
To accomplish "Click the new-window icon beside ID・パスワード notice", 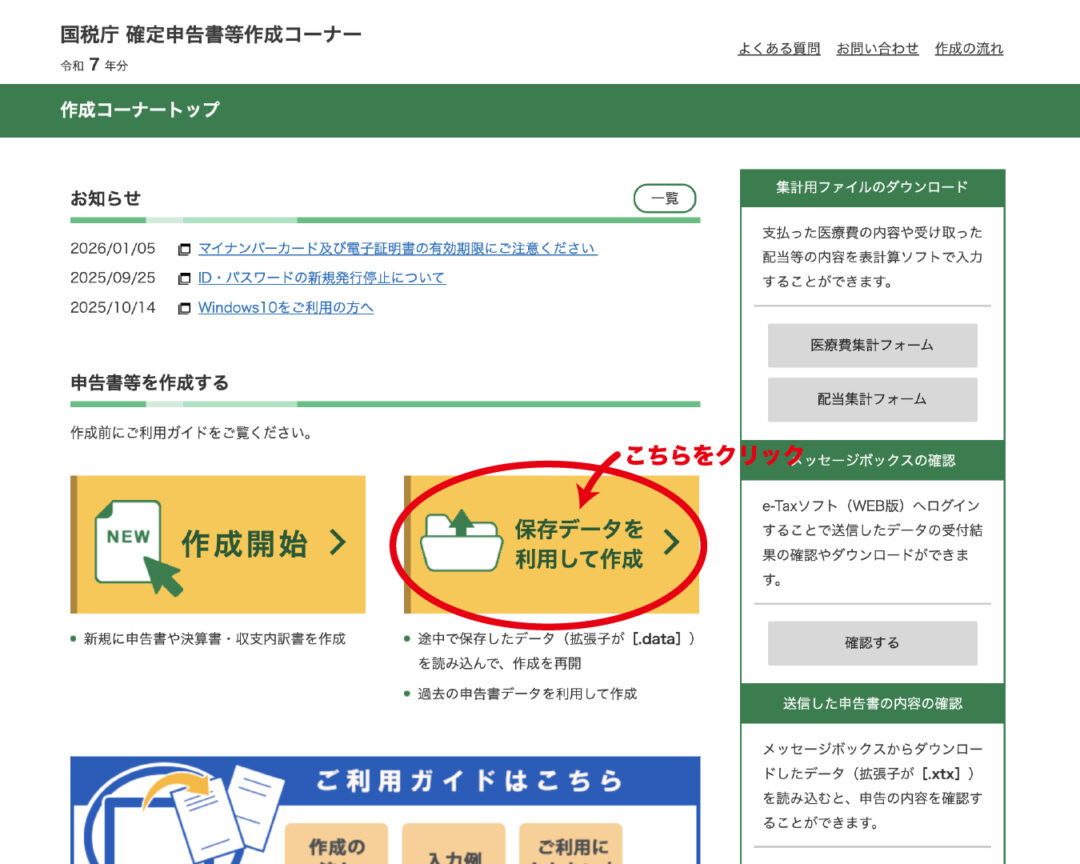I will pos(184,279).
